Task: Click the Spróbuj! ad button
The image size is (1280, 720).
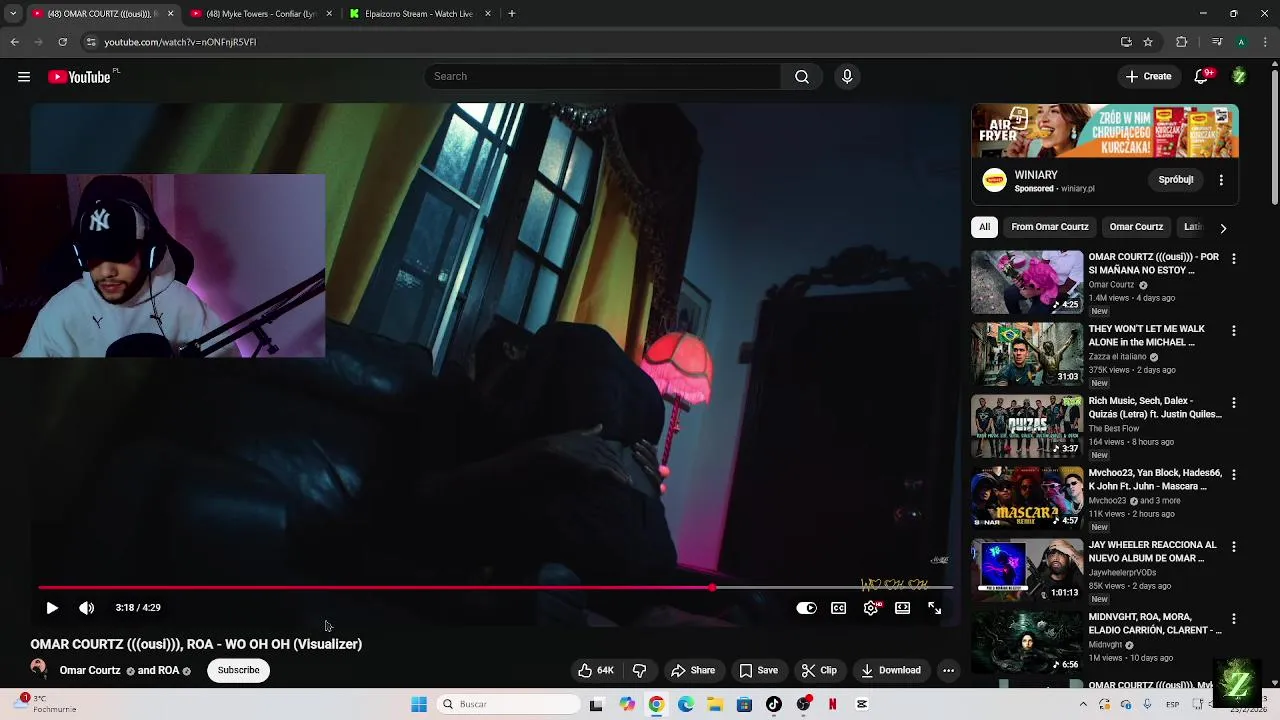Action: tap(1176, 180)
